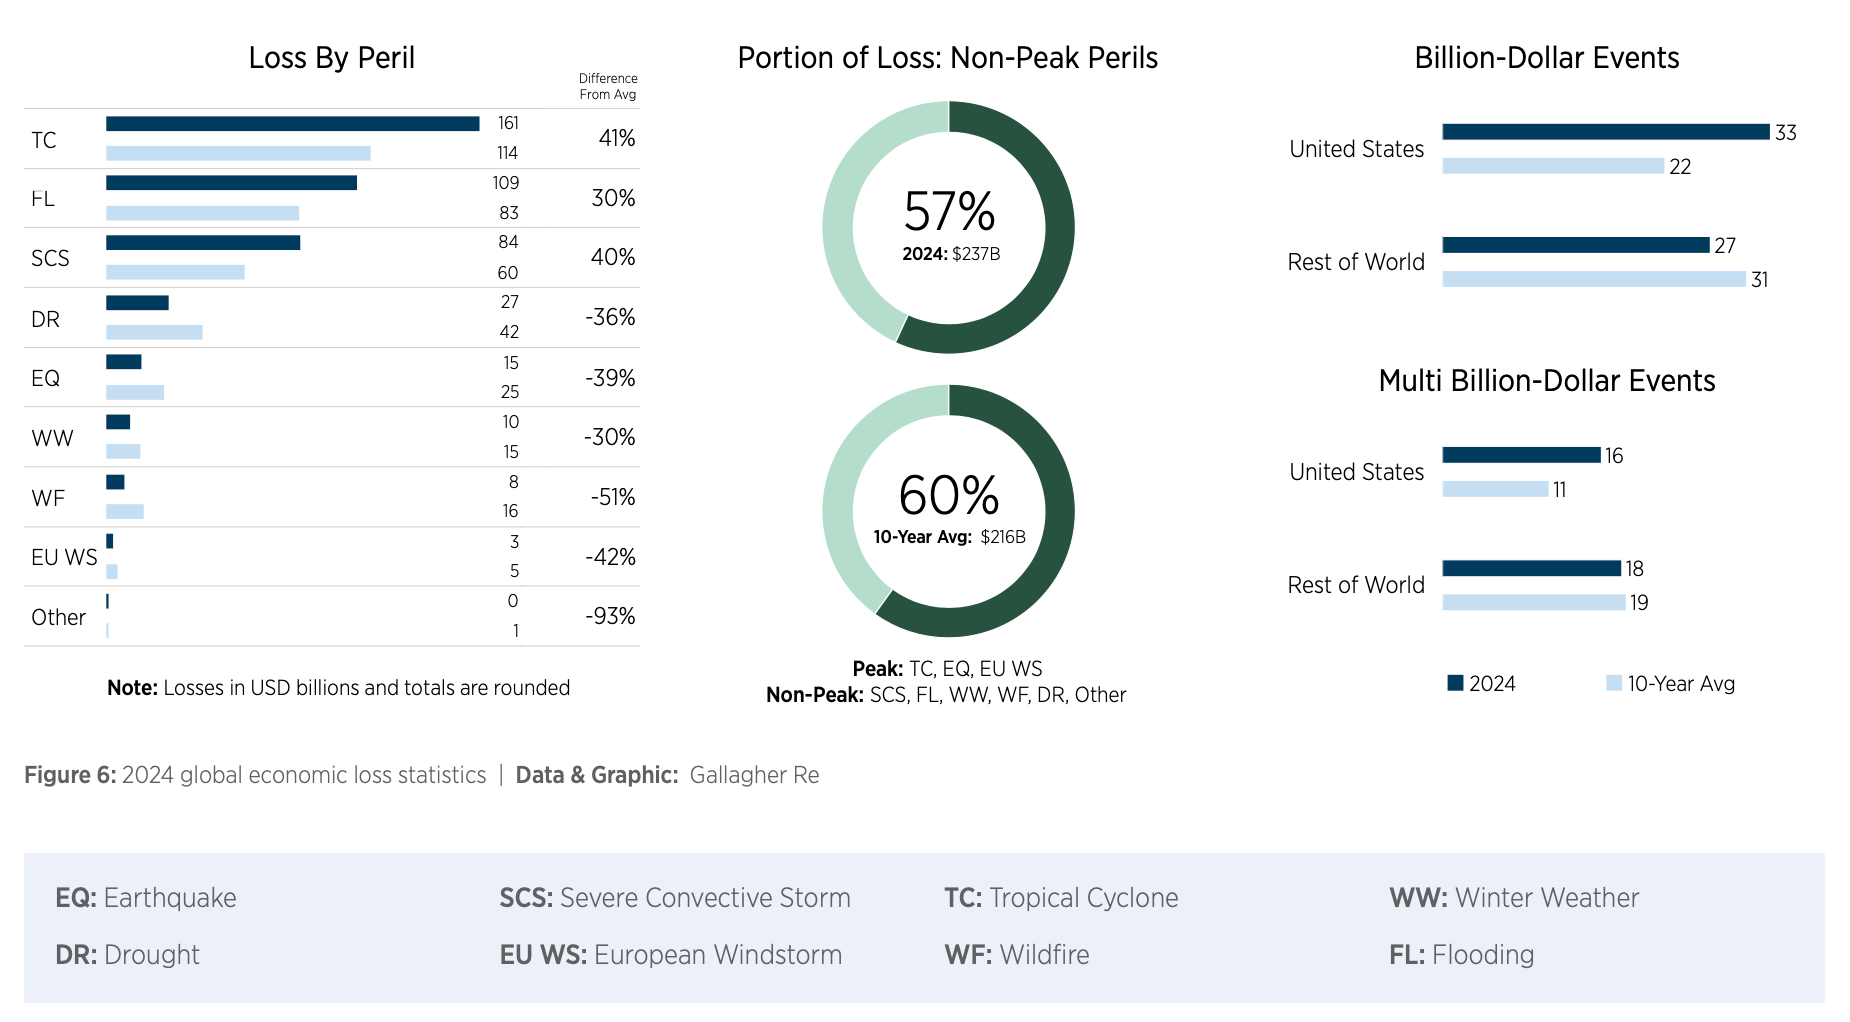The height and width of the screenshot is (1022, 1850).
Task: Click the light blue 10-Year Avg legend swatch
Action: [1613, 683]
